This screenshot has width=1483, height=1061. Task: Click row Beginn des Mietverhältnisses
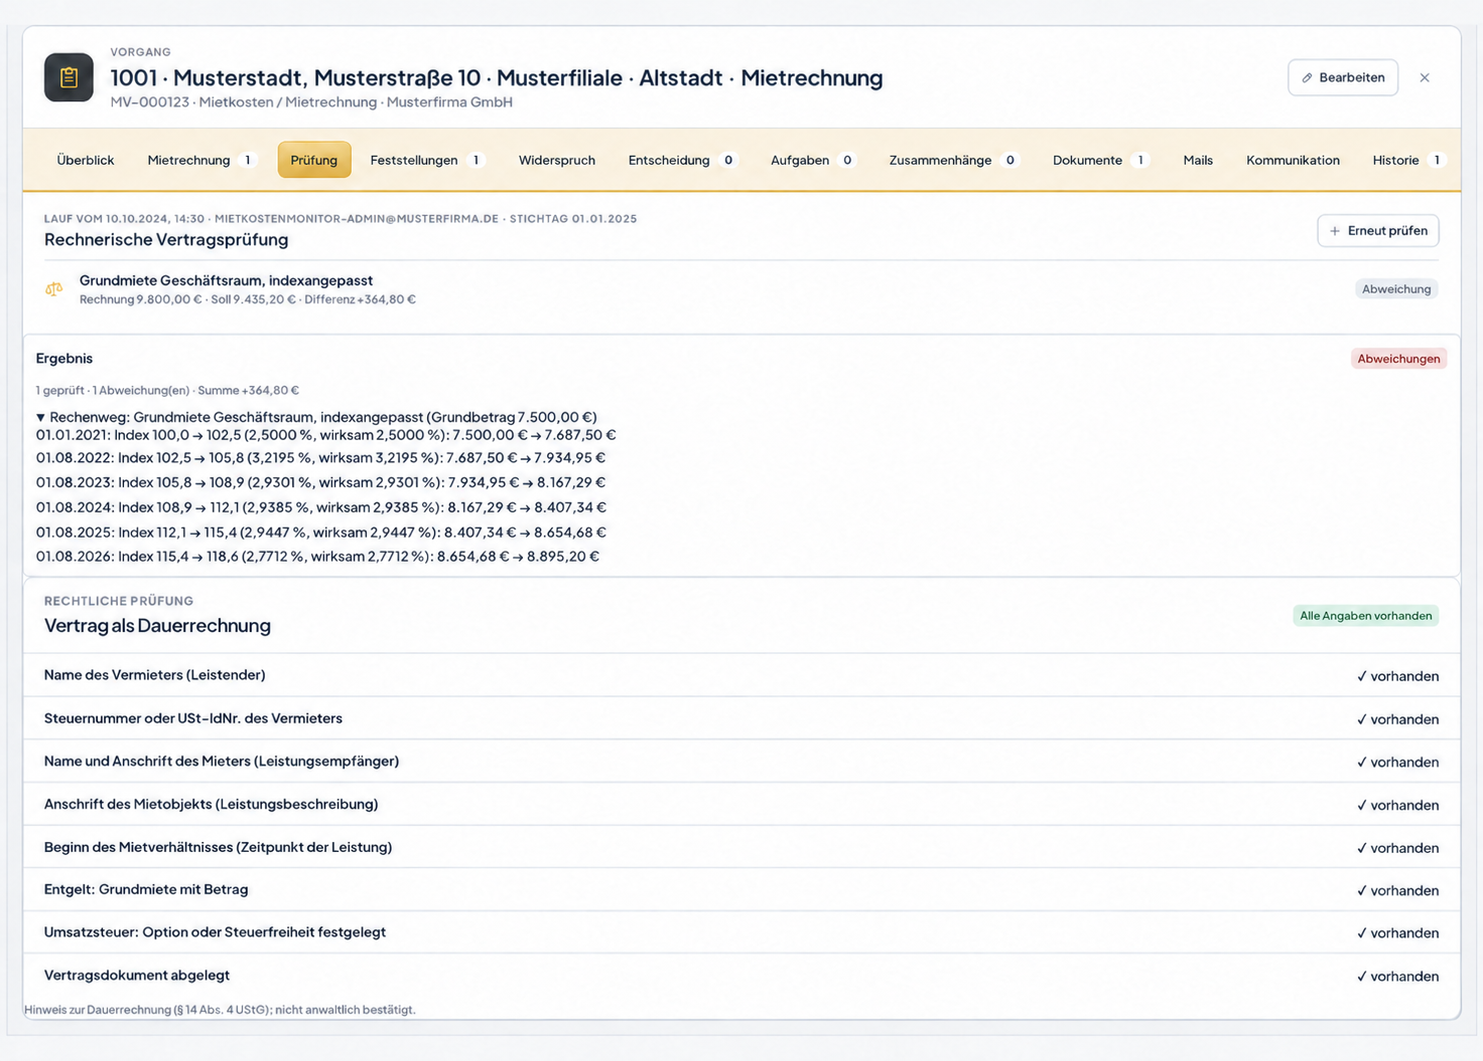click(741, 848)
